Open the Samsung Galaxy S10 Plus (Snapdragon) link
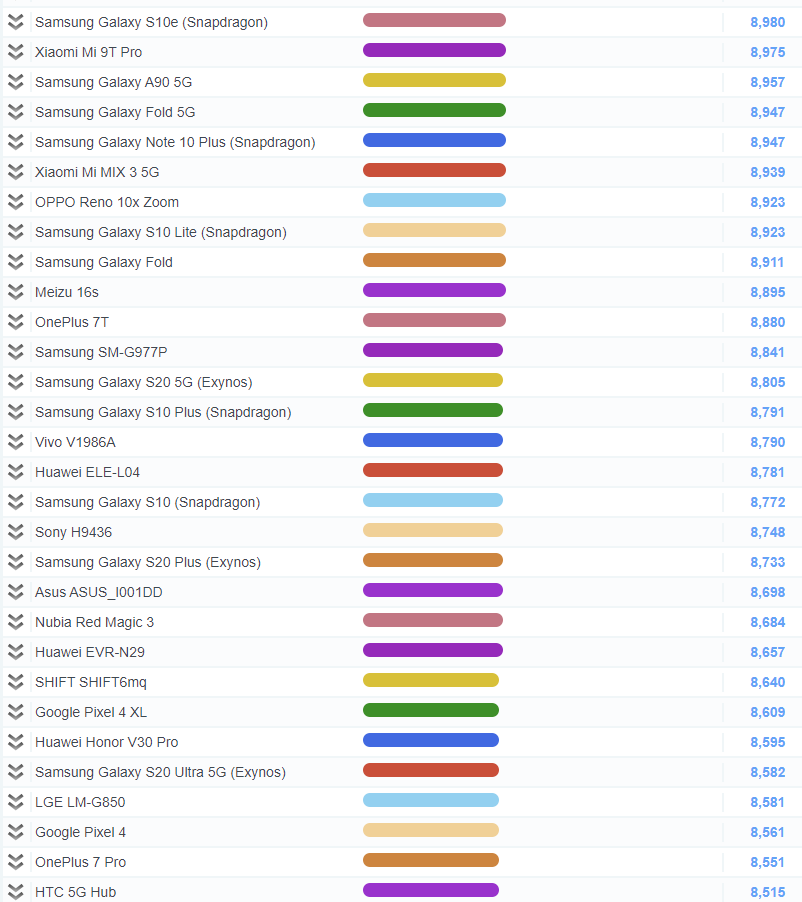Image resolution: width=802 pixels, height=902 pixels. pos(163,412)
